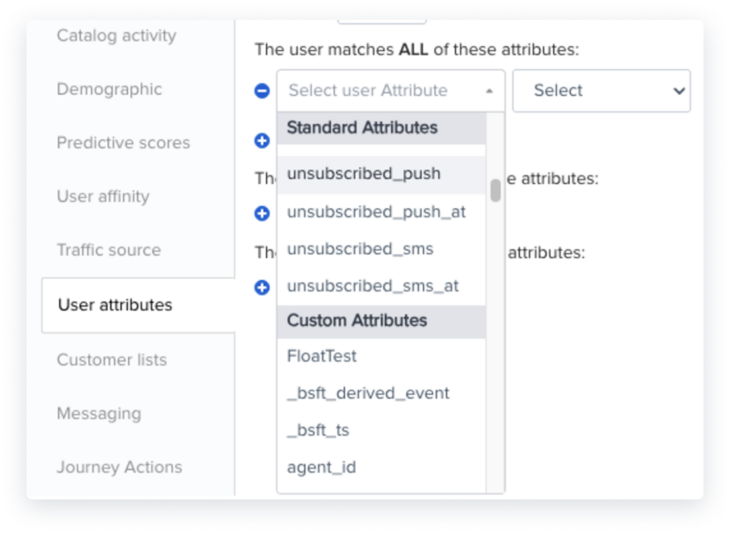This screenshot has width=730, height=533.
Task: Choose unsubscribed_push_at attribute
Action: click(x=381, y=212)
